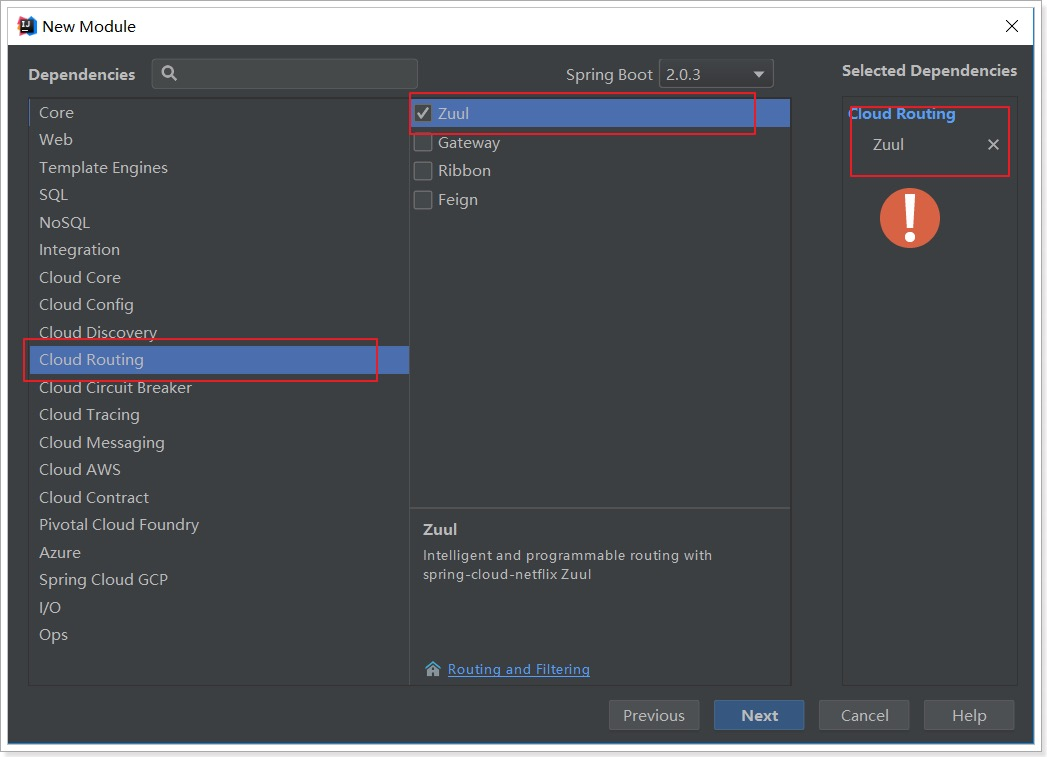The width and height of the screenshot is (1047, 757).
Task: Close the New Module window
Action: (1012, 26)
